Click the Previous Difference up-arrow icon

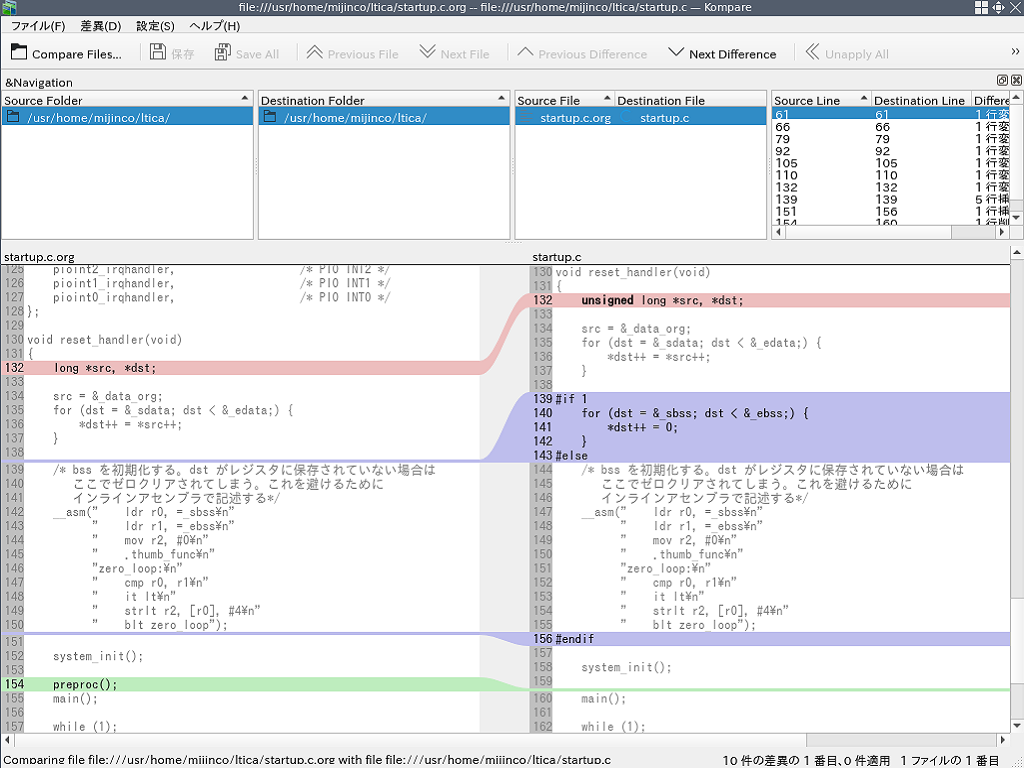[525, 52]
